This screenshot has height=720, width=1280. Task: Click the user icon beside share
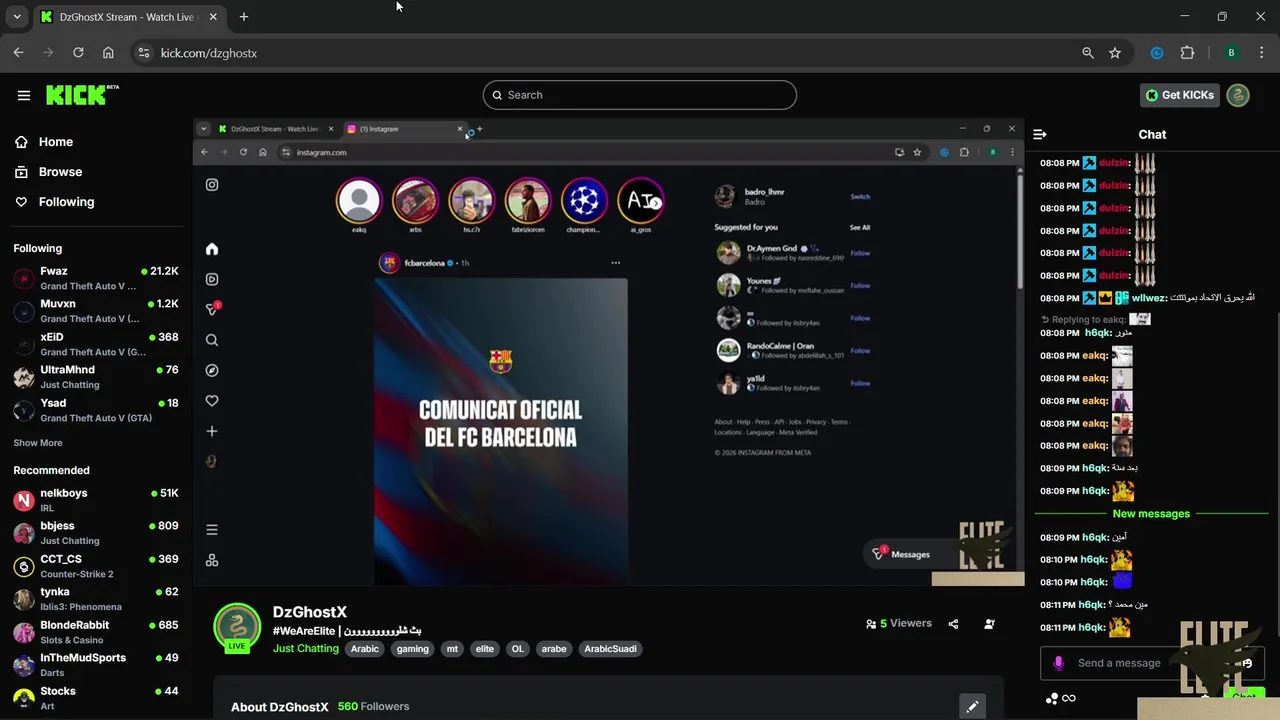click(x=989, y=624)
